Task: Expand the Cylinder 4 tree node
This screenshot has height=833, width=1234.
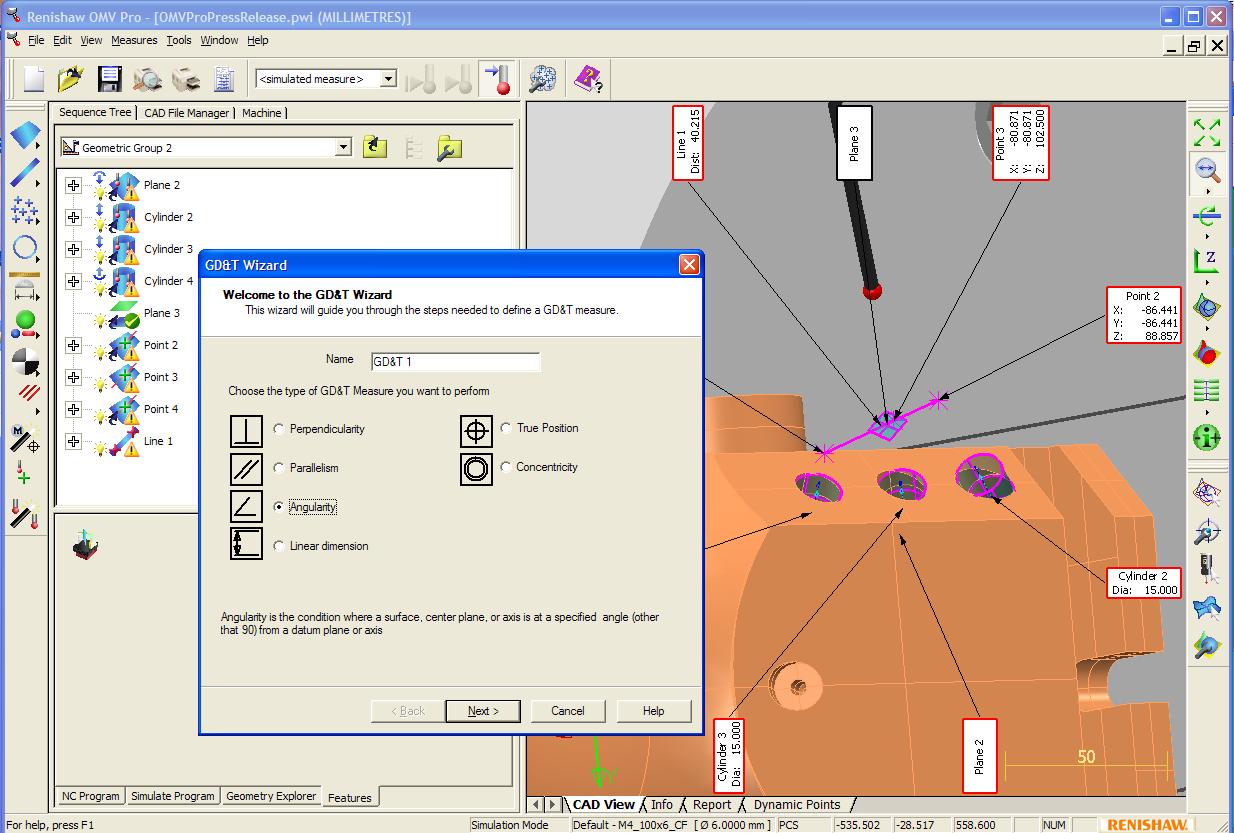Action: [x=73, y=281]
